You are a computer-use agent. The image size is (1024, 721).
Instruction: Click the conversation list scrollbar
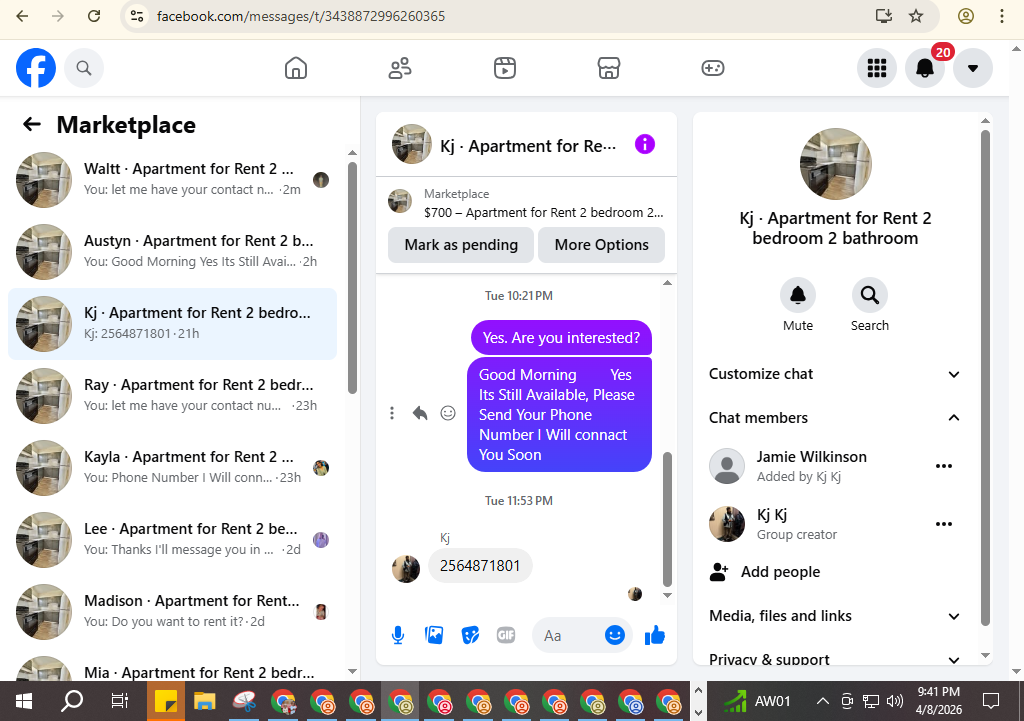coord(353,278)
